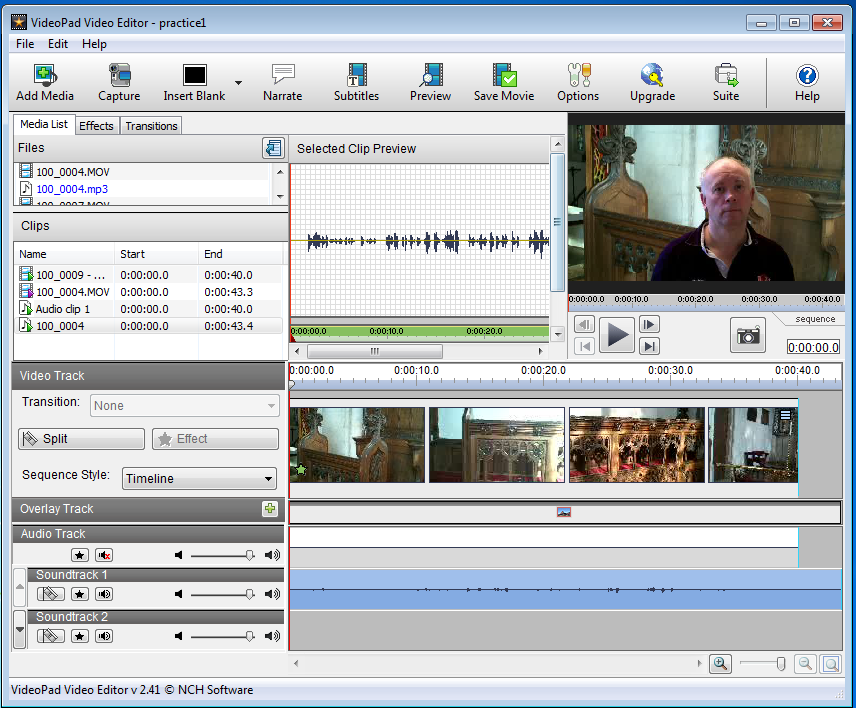Viewport: 856px width, 708px height.
Task: Switch to the Transitions tab
Action: pyautogui.click(x=151, y=126)
